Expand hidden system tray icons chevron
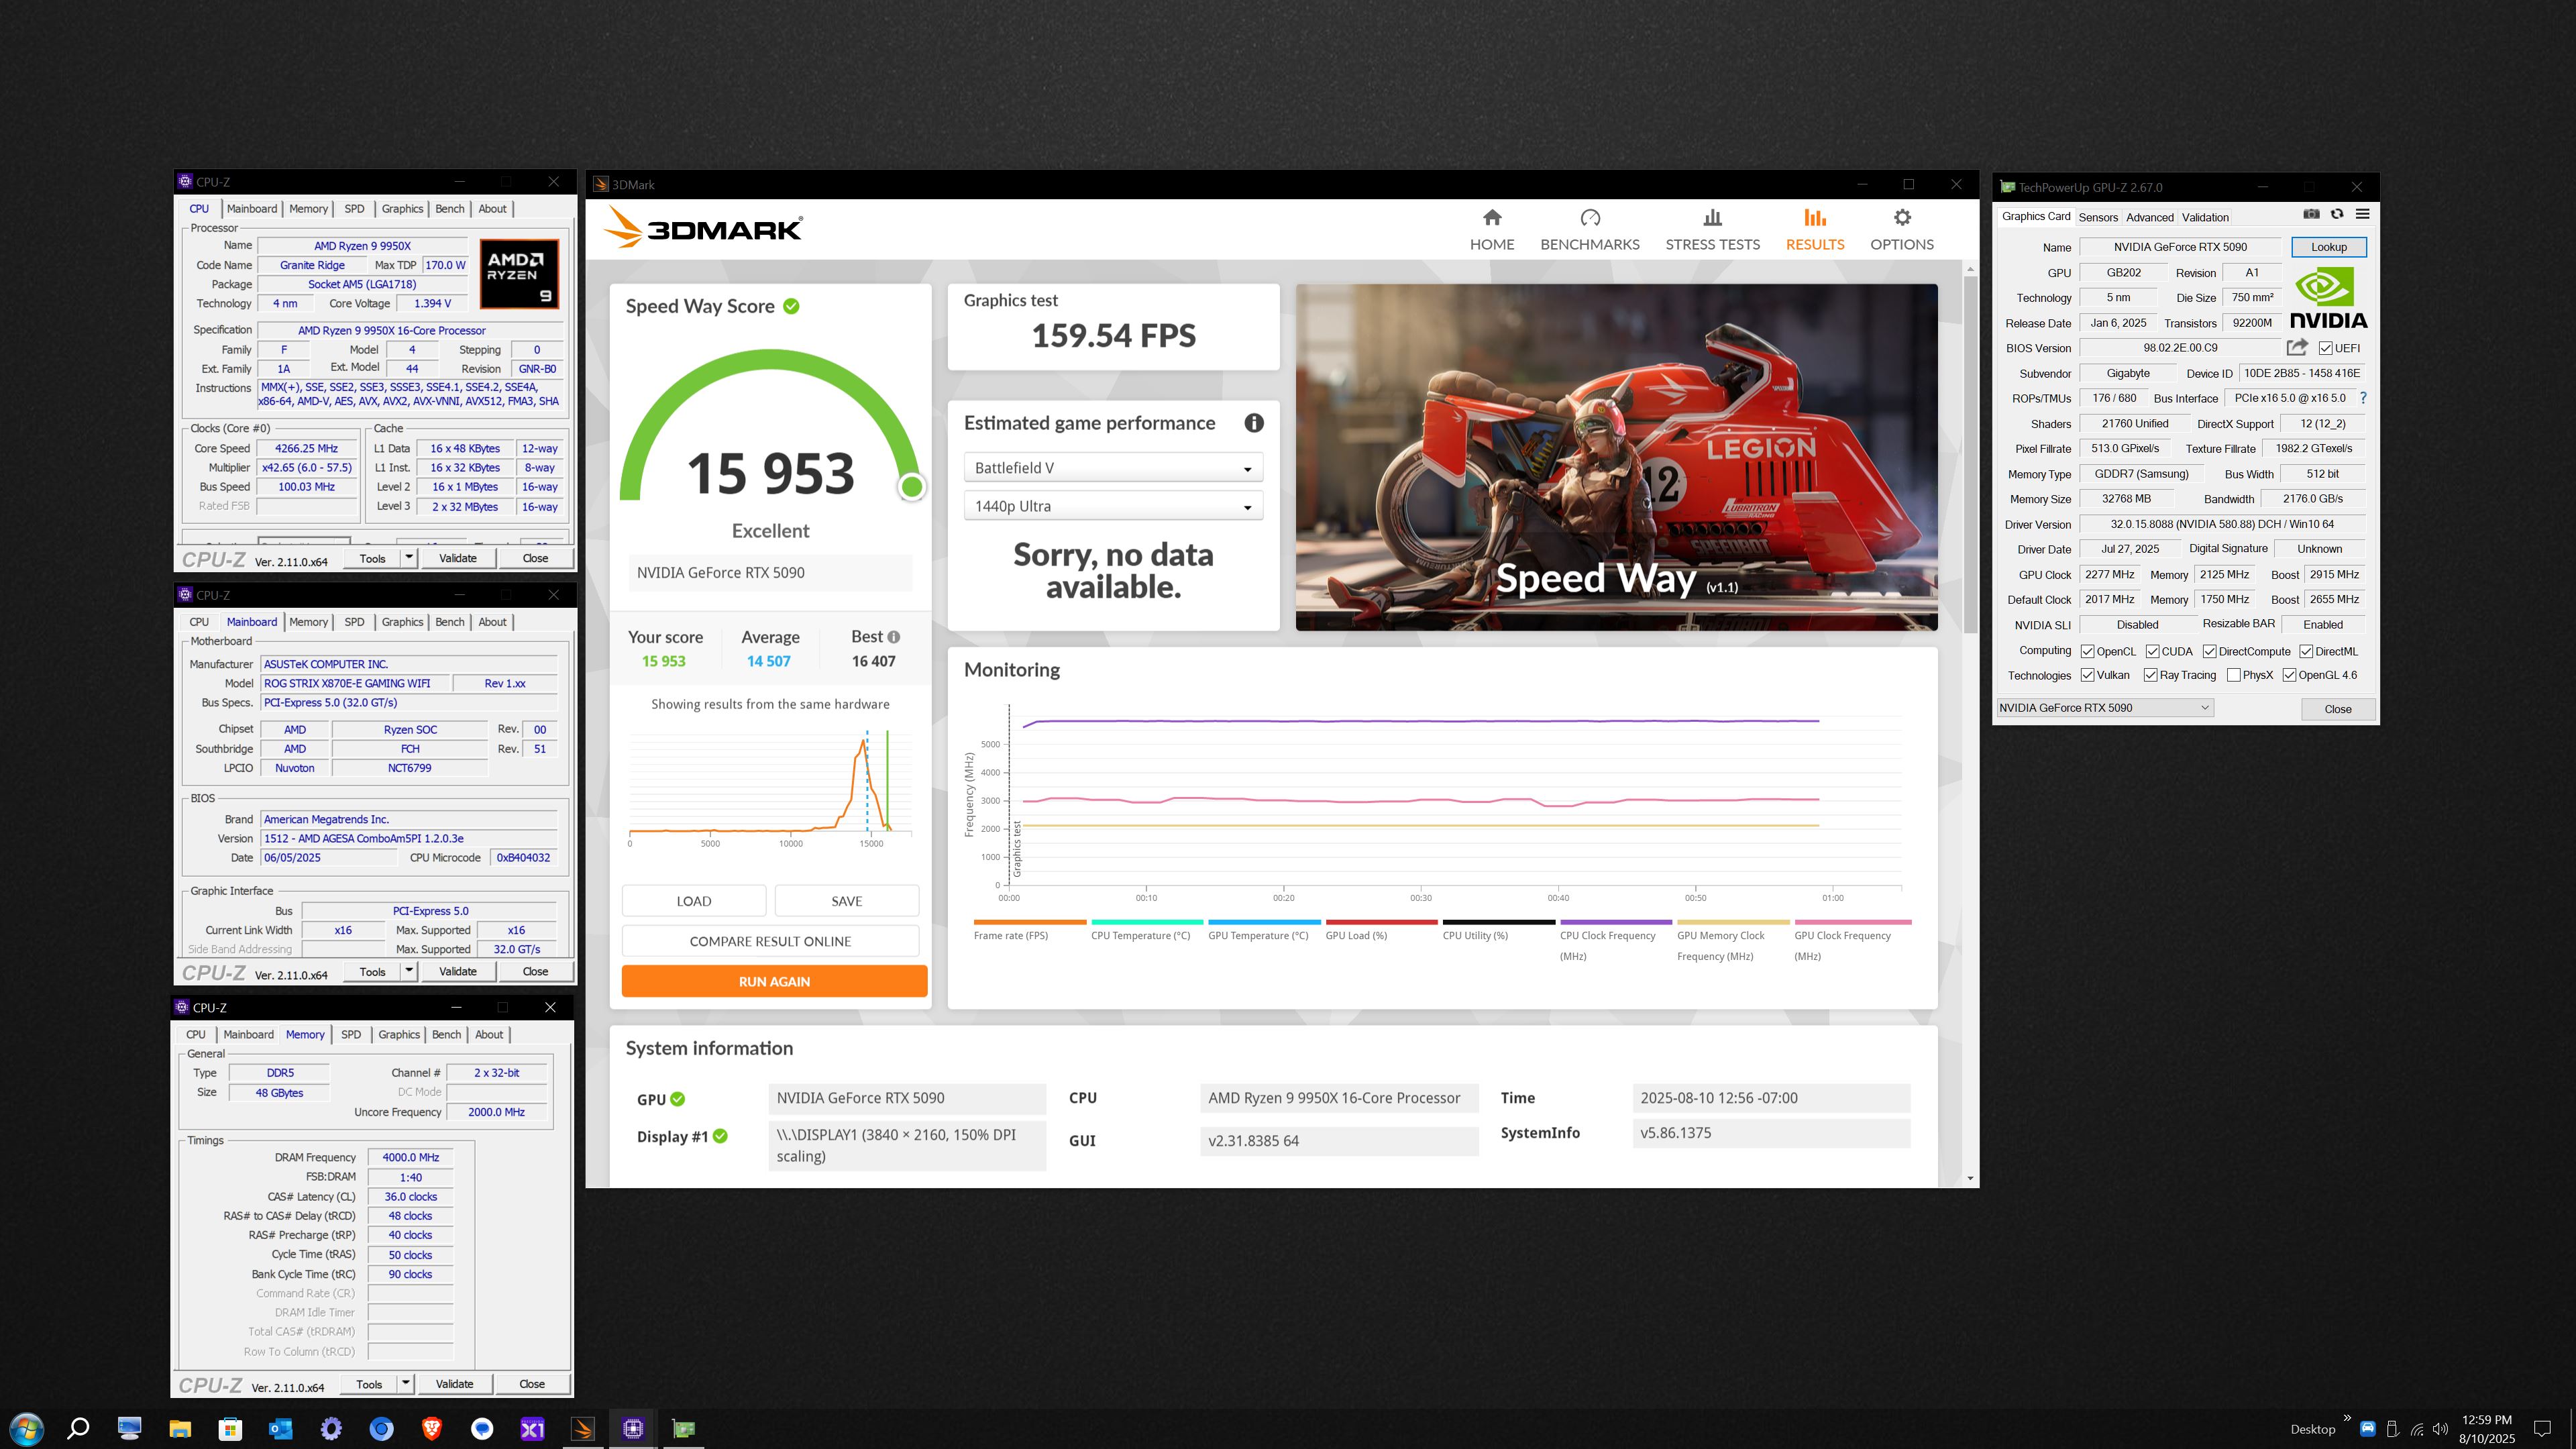The image size is (2576, 1449). 2347,1418
